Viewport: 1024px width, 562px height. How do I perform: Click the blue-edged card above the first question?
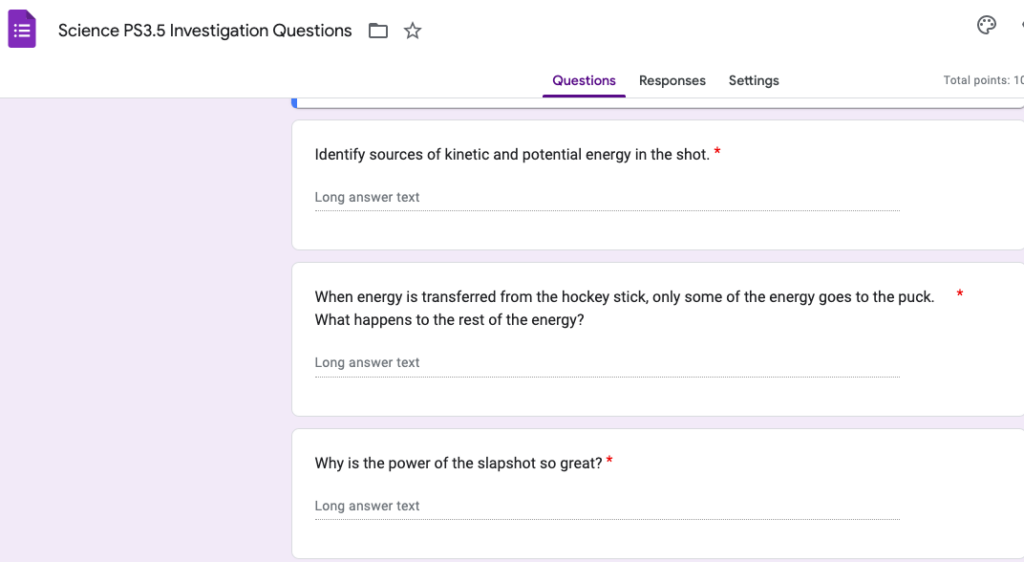point(660,103)
